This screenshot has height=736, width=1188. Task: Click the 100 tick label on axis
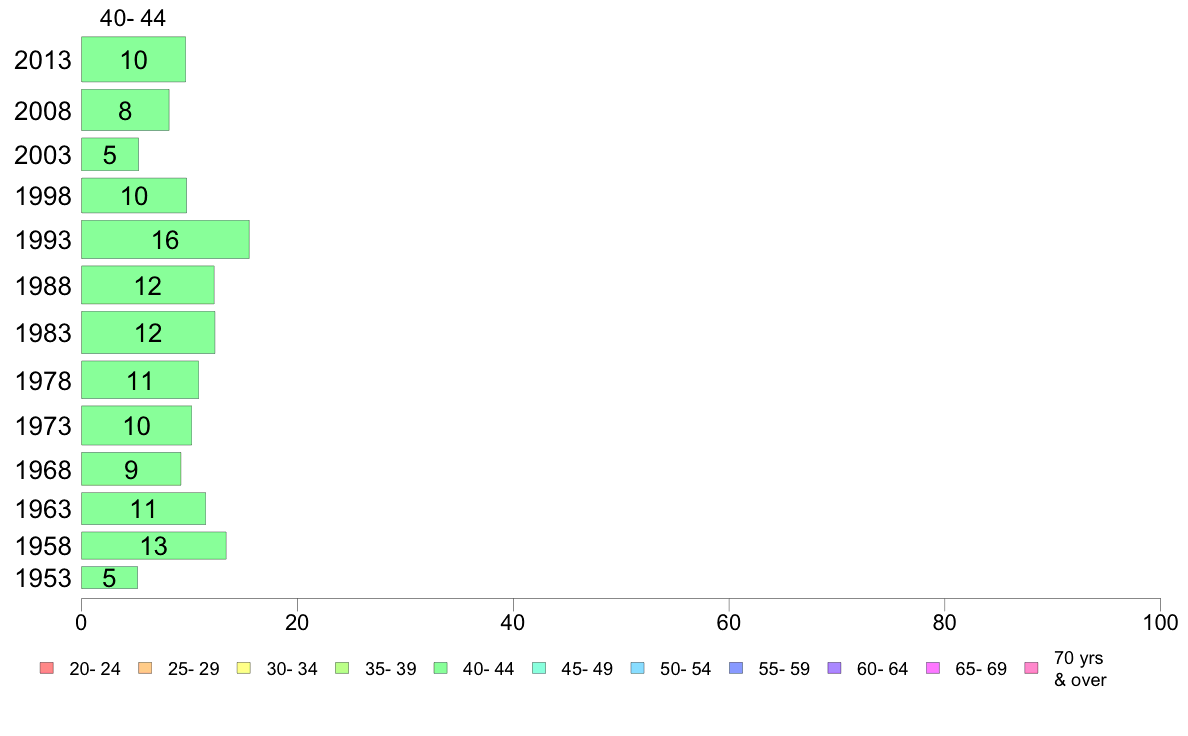1160,623
